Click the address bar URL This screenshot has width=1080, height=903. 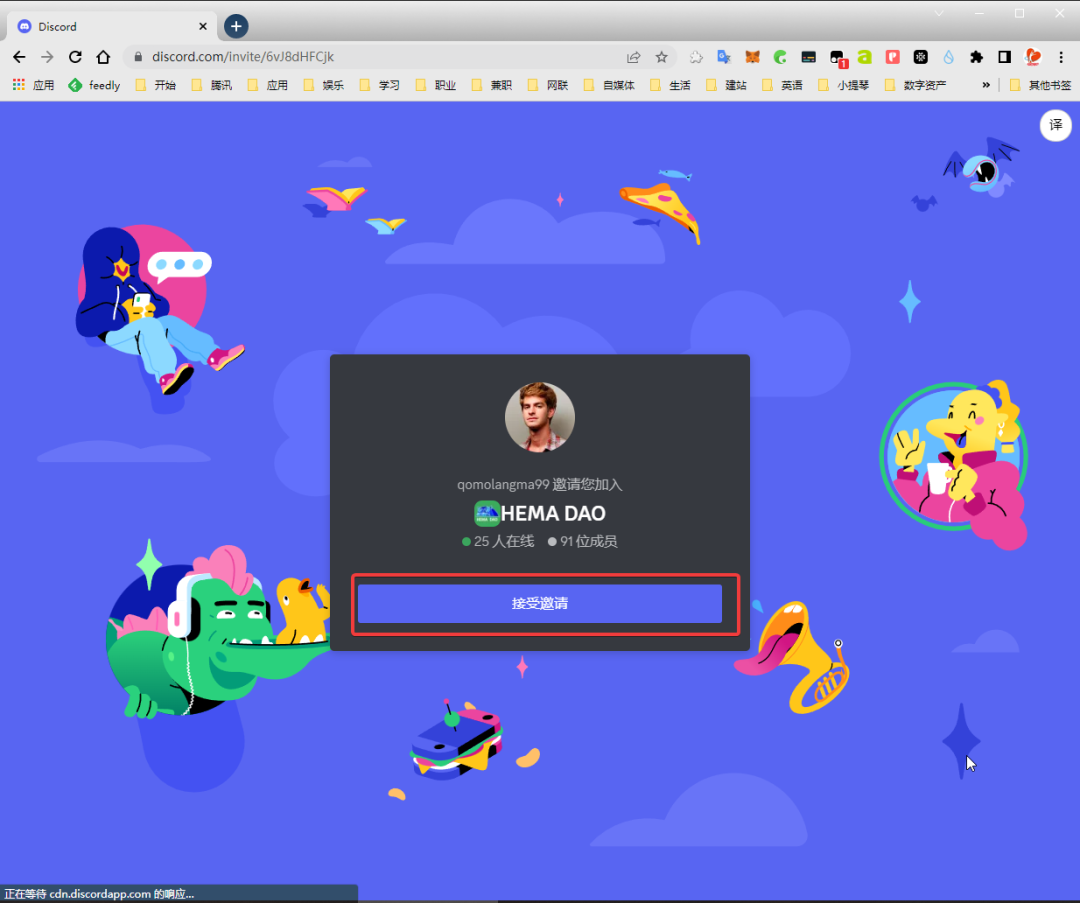click(x=243, y=57)
